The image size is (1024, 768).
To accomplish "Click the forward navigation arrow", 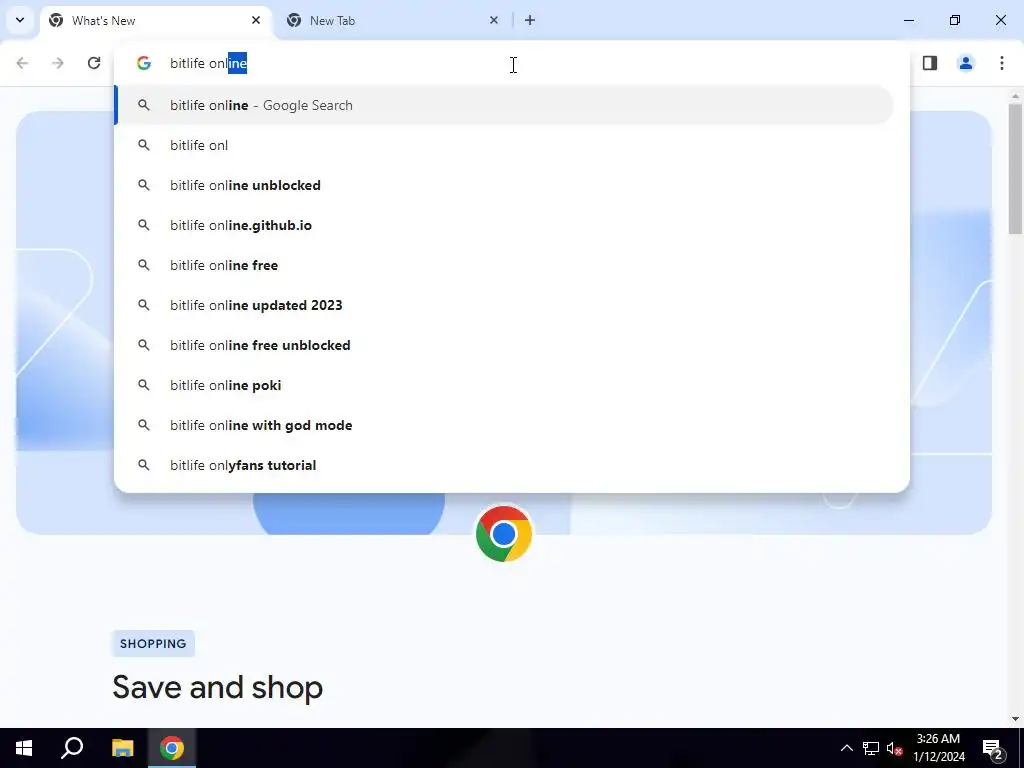I will [58, 63].
